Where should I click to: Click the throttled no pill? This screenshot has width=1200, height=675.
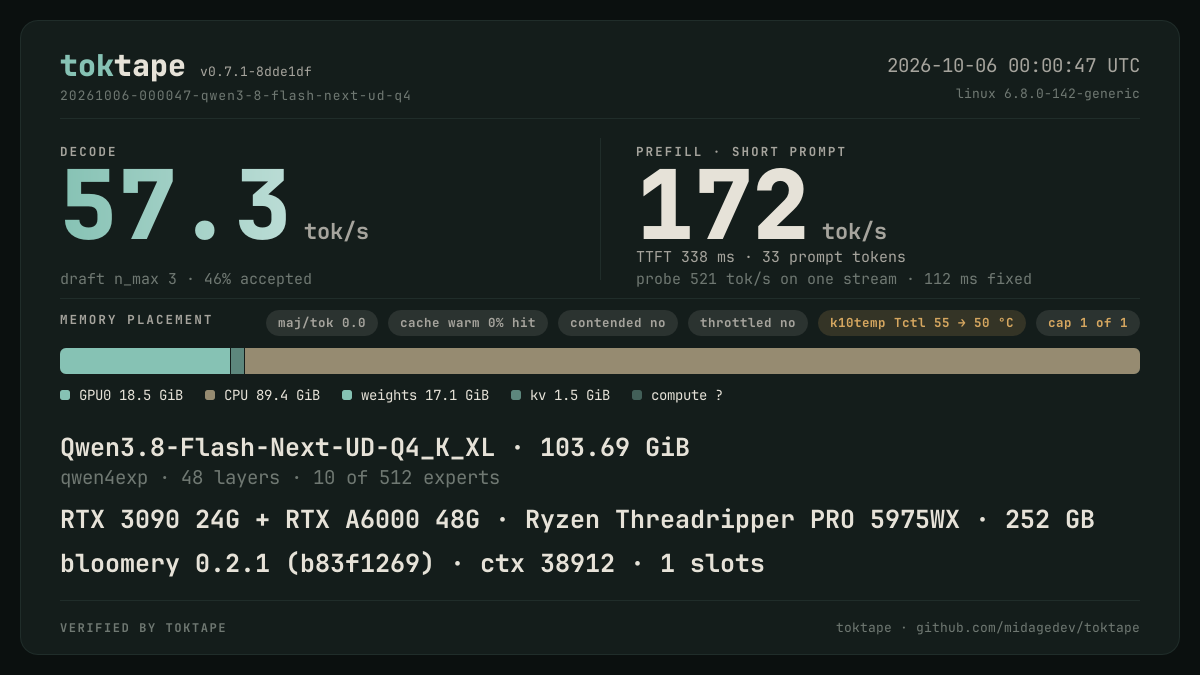[748, 323]
